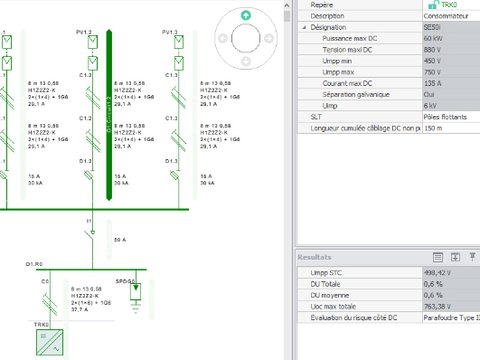Open the SLT Pôles flottants dropdown
Screen dimensions: 480x360
point(451,117)
